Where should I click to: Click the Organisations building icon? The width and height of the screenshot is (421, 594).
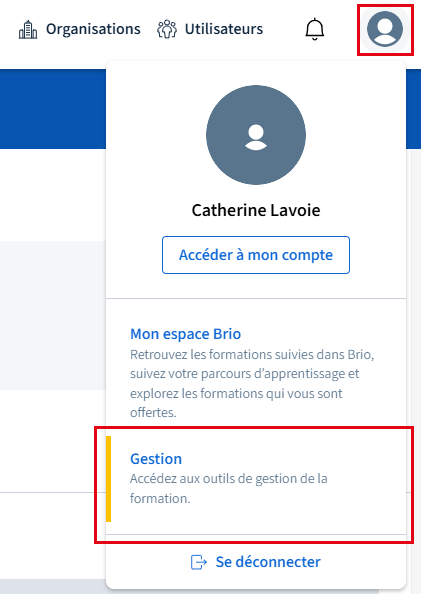tap(28, 30)
